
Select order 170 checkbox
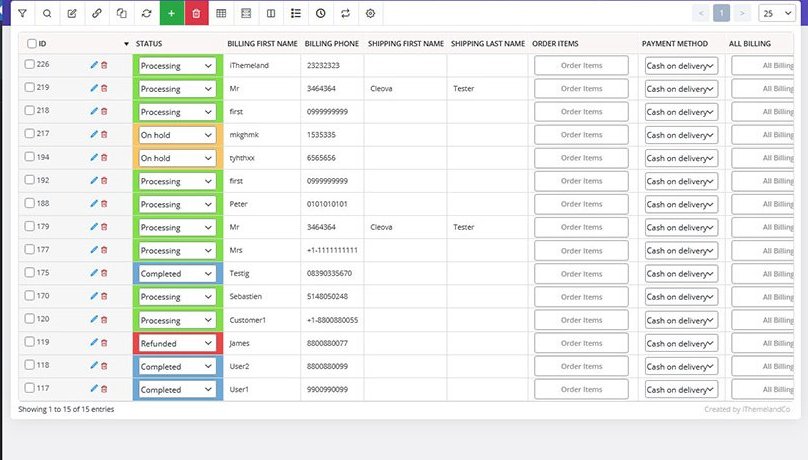point(29,296)
